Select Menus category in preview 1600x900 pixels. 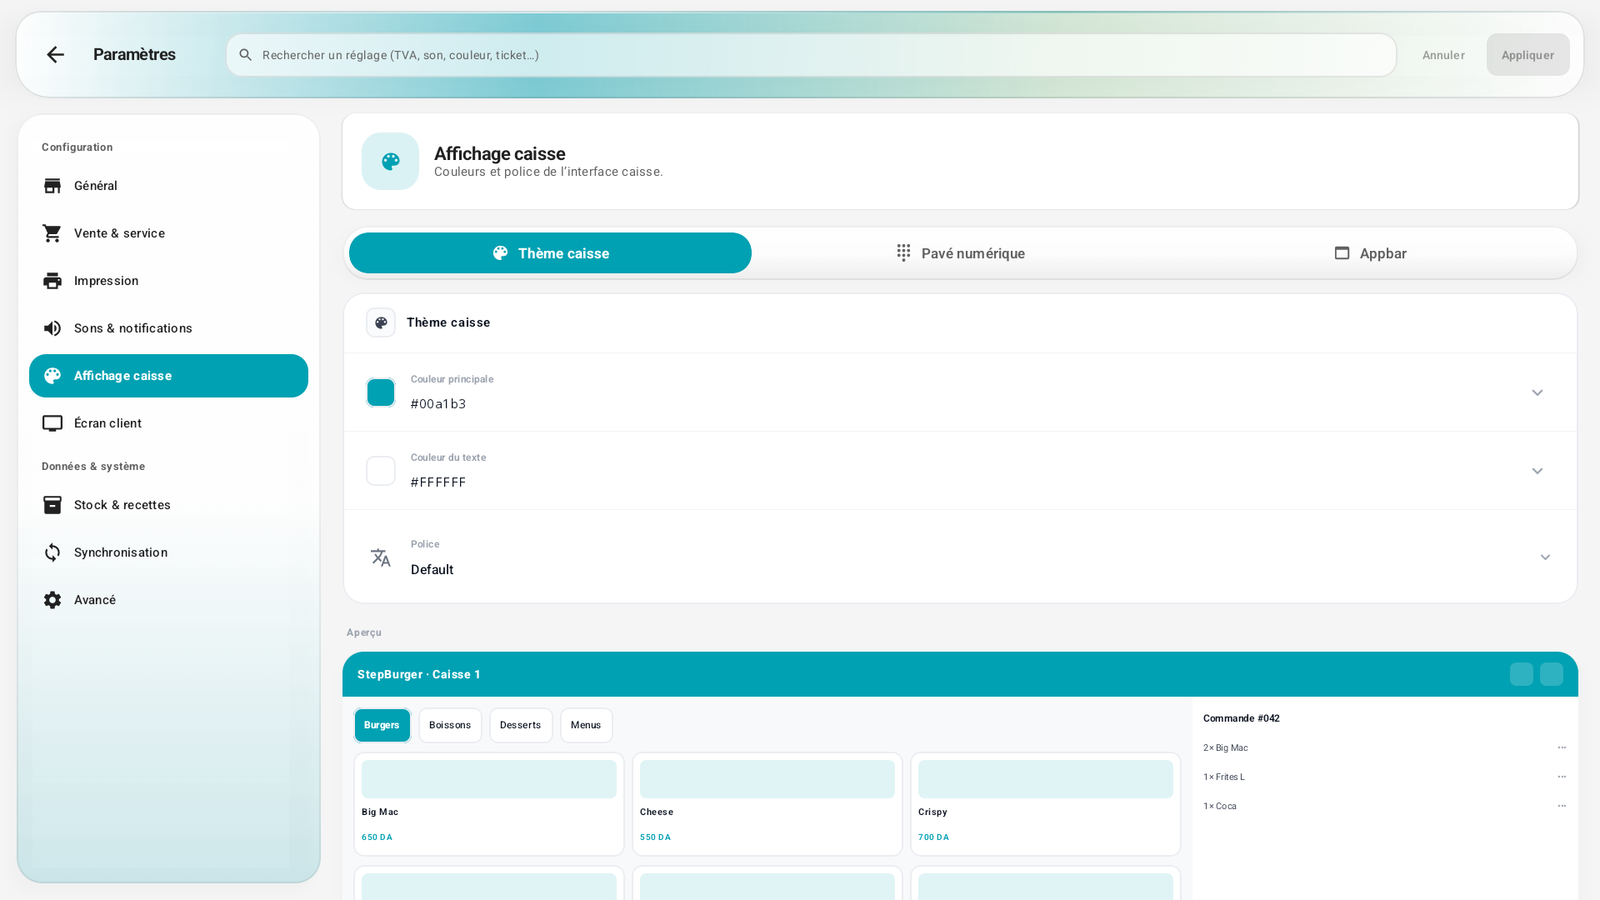586,725
